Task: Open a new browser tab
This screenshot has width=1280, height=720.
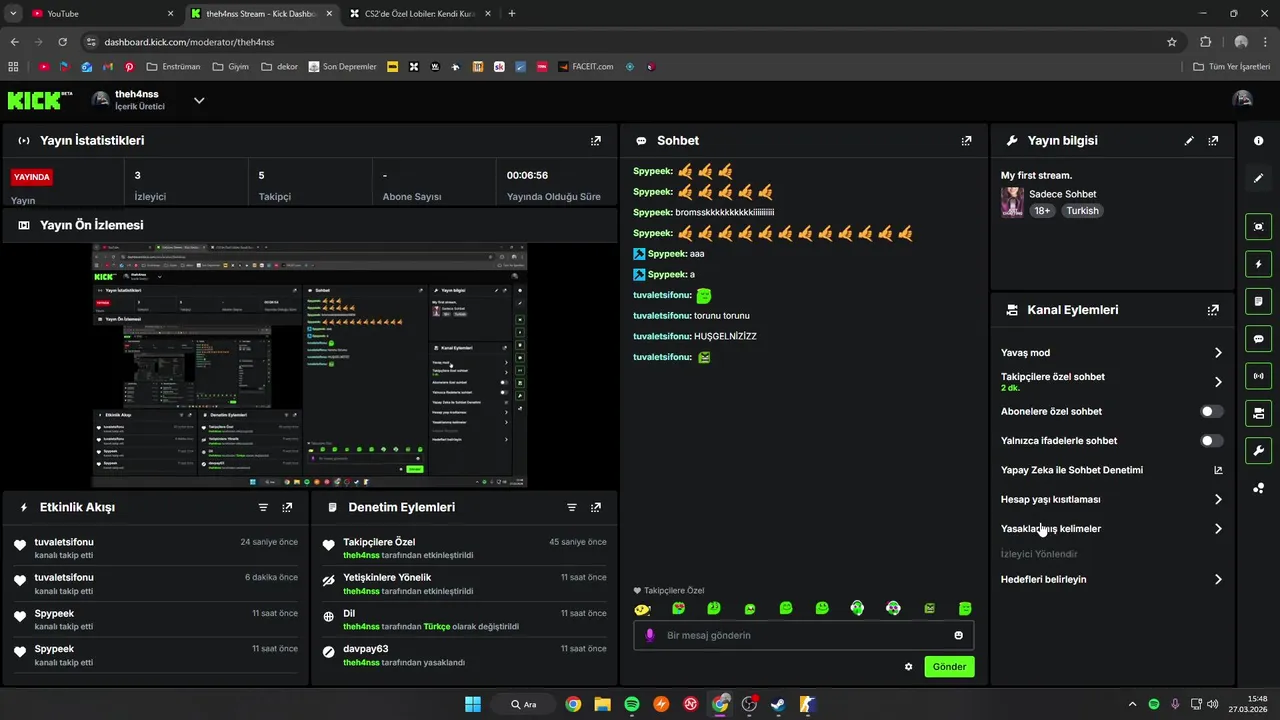Action: 512,14
